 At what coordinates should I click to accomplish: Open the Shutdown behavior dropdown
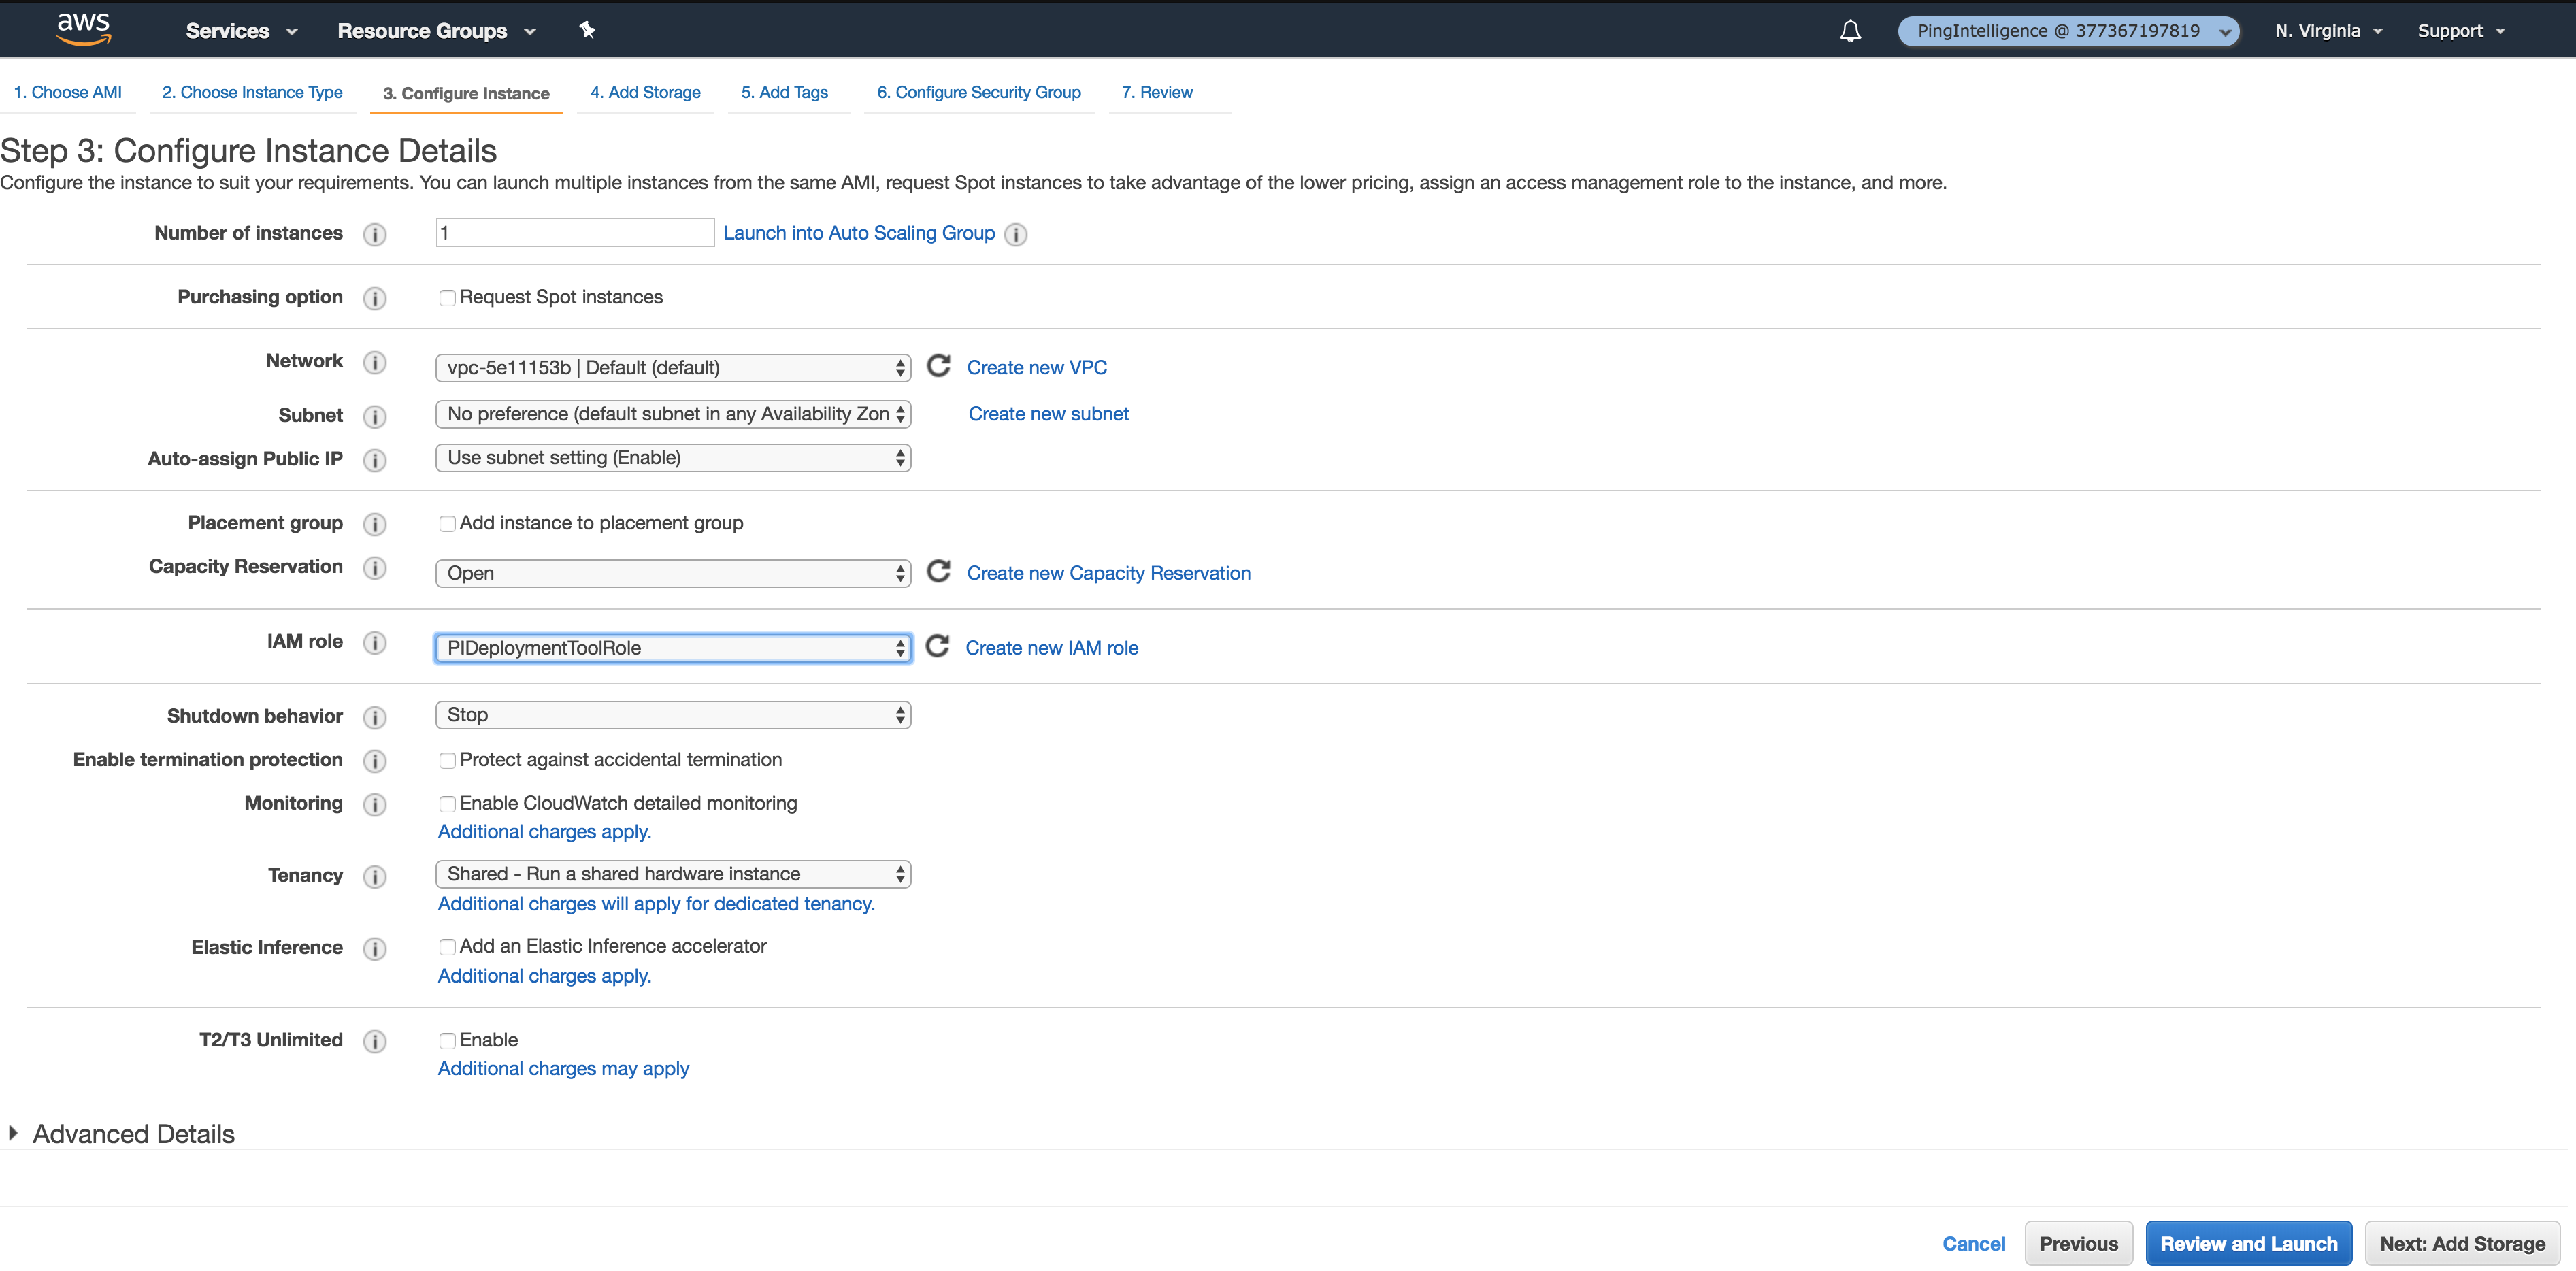tap(673, 715)
